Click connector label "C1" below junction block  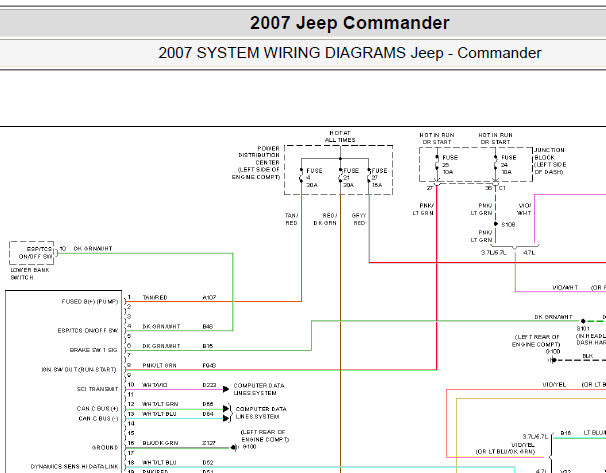(x=502, y=188)
